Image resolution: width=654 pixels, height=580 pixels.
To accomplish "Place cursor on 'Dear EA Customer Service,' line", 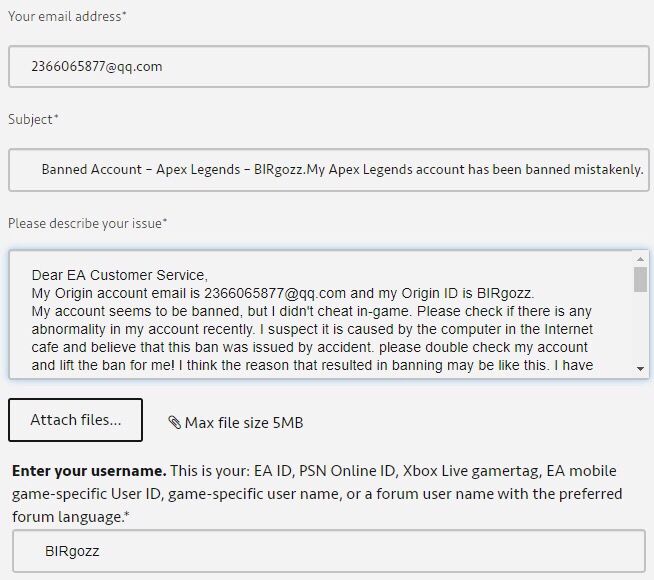I will click(120, 275).
